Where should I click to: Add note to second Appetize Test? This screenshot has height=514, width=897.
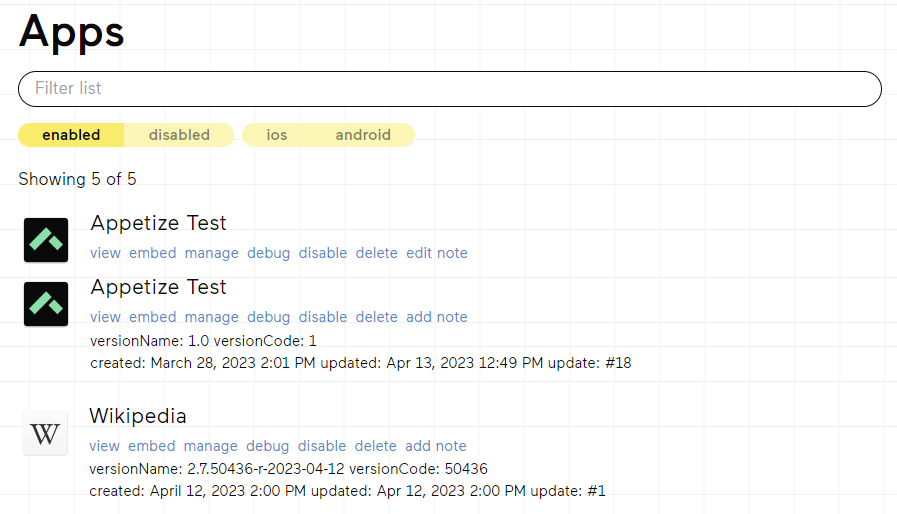click(436, 317)
